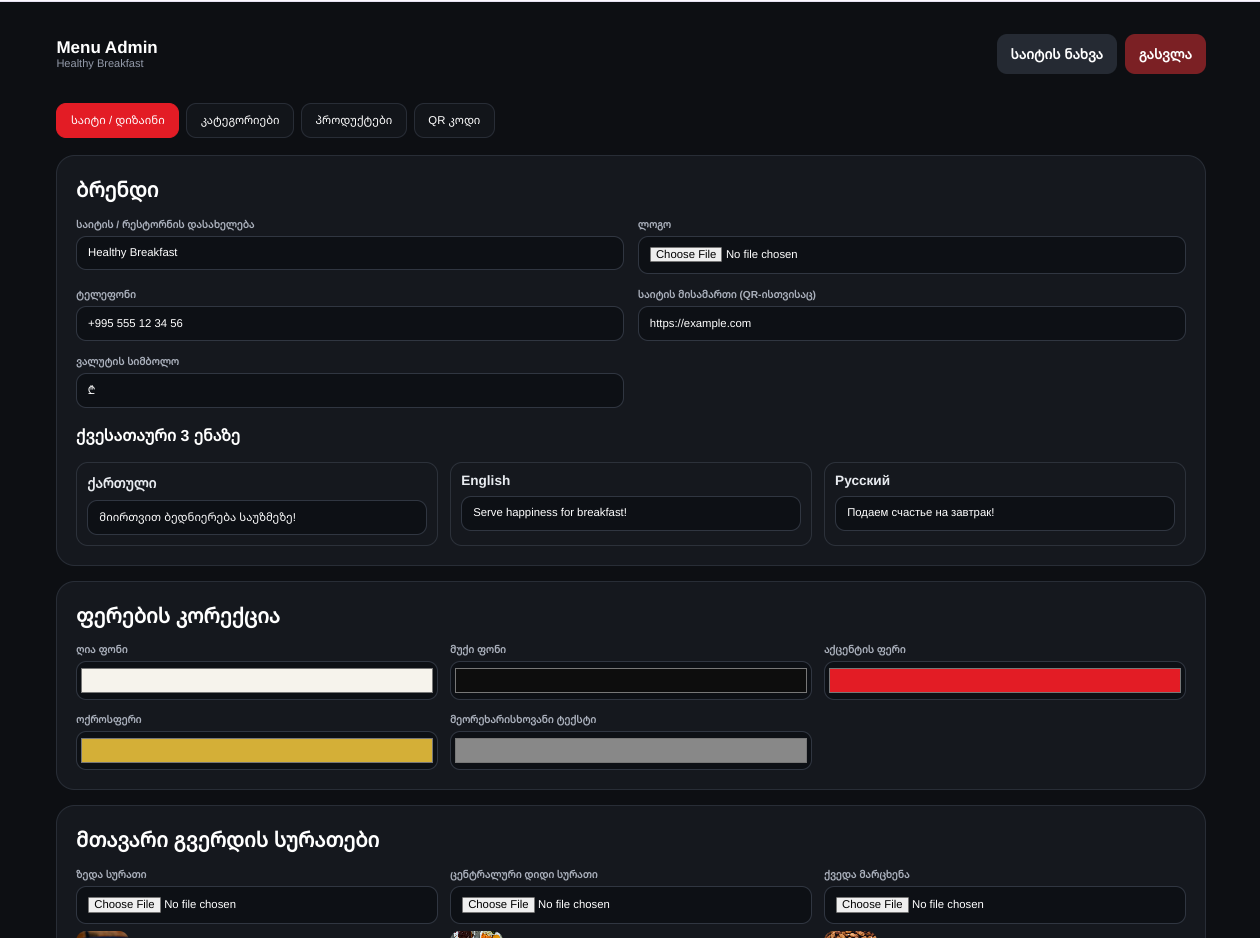Focus the restaurant name field Healthy Breakfast

[x=350, y=253]
